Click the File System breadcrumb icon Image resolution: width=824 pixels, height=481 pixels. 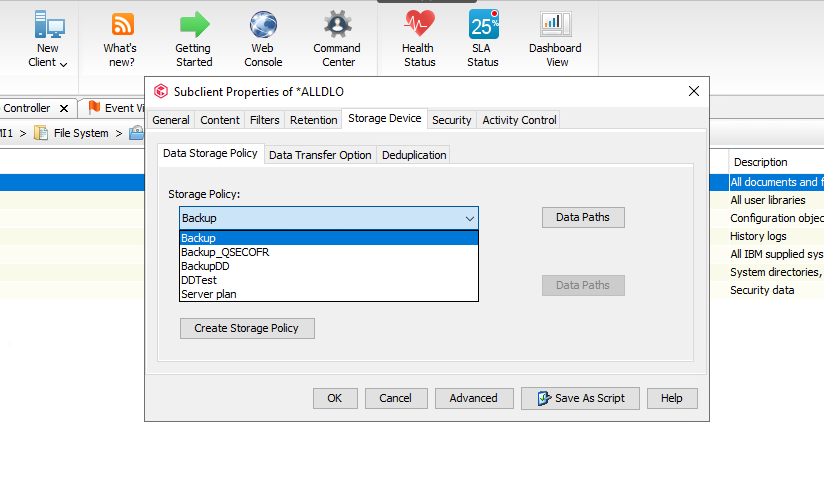pyautogui.click(x=40, y=133)
